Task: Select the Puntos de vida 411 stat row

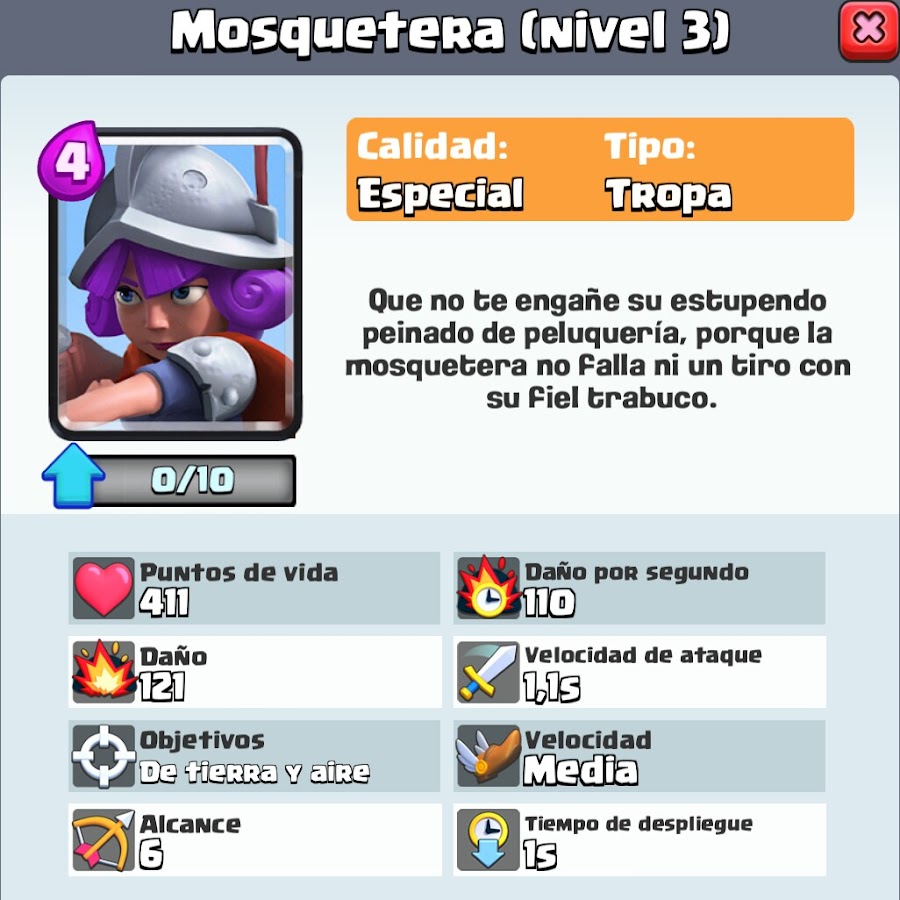Action: point(254,588)
